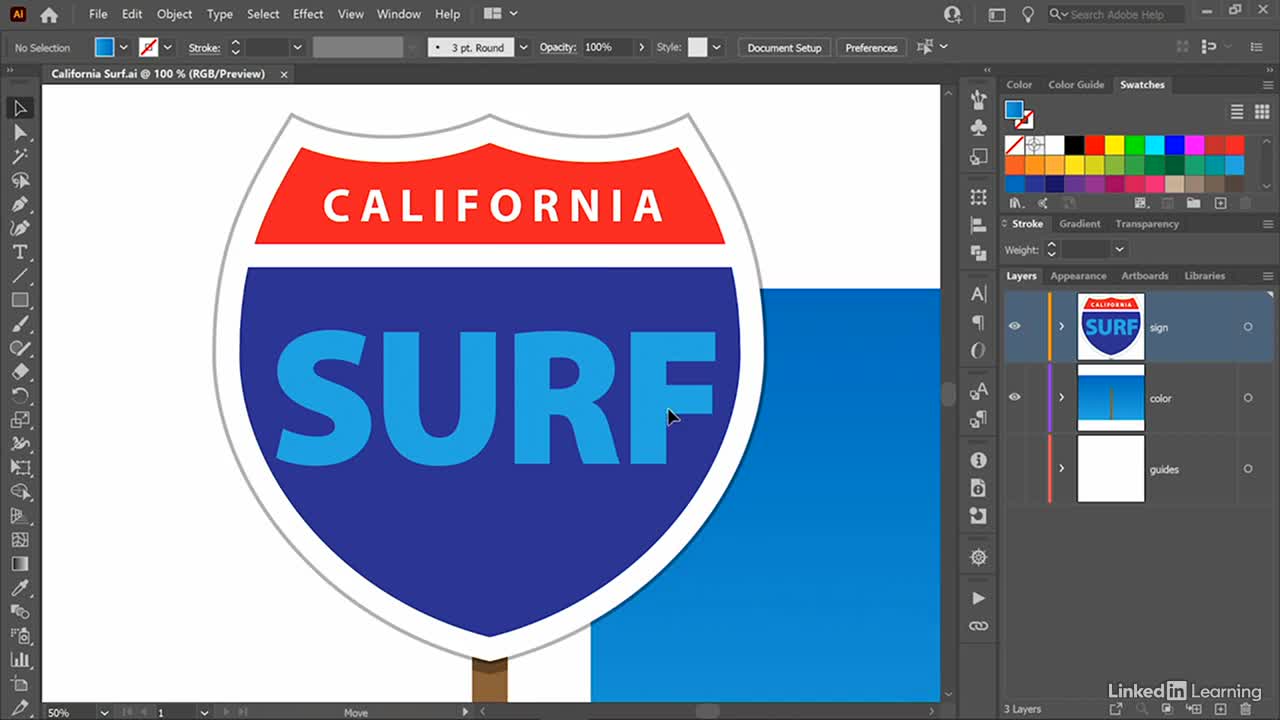The image size is (1280, 720).
Task: Create new layer in Layers panel
Action: point(1219,709)
